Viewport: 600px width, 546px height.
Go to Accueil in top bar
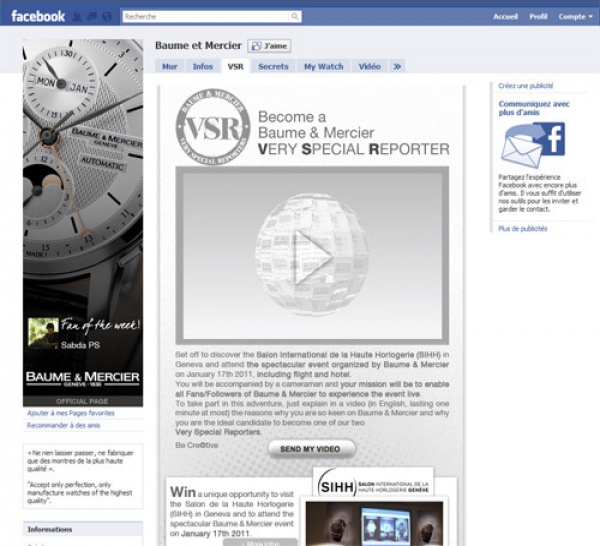click(505, 16)
